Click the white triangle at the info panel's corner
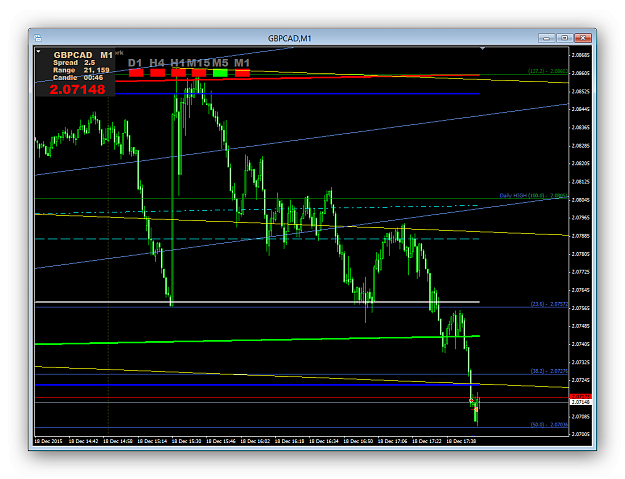 click(38, 51)
